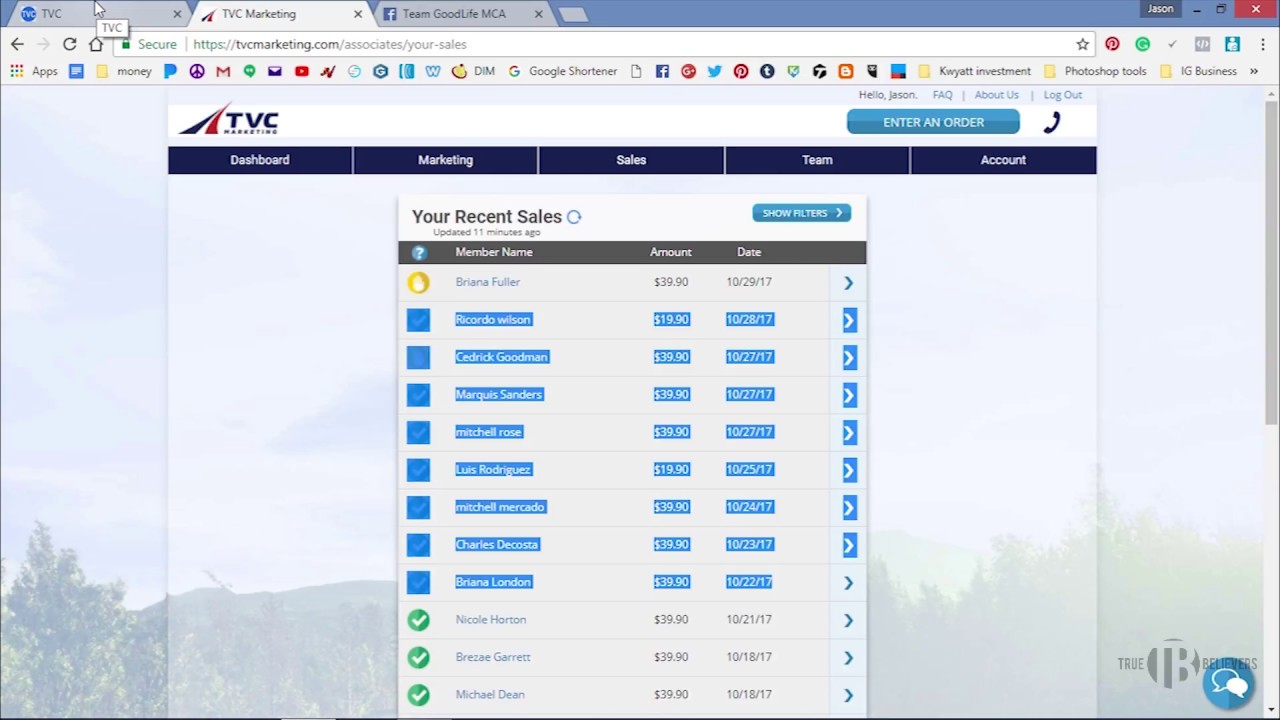Open the Dashboard menu

[x=260, y=160]
